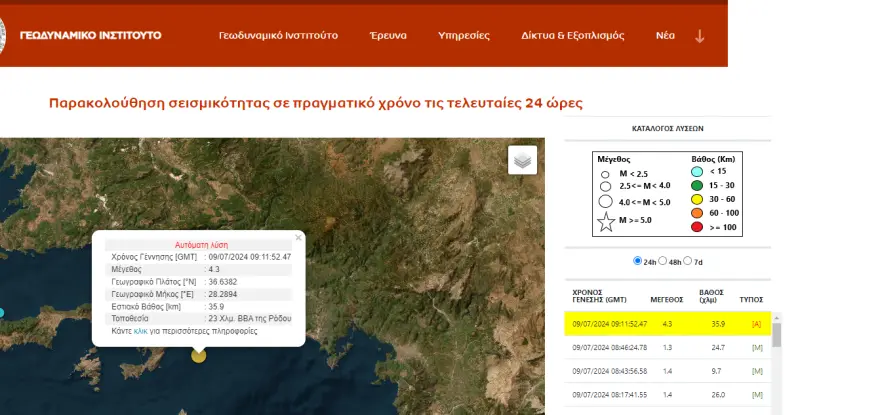
Task: Open the Υπηρεσίες menu
Action: click(x=464, y=36)
